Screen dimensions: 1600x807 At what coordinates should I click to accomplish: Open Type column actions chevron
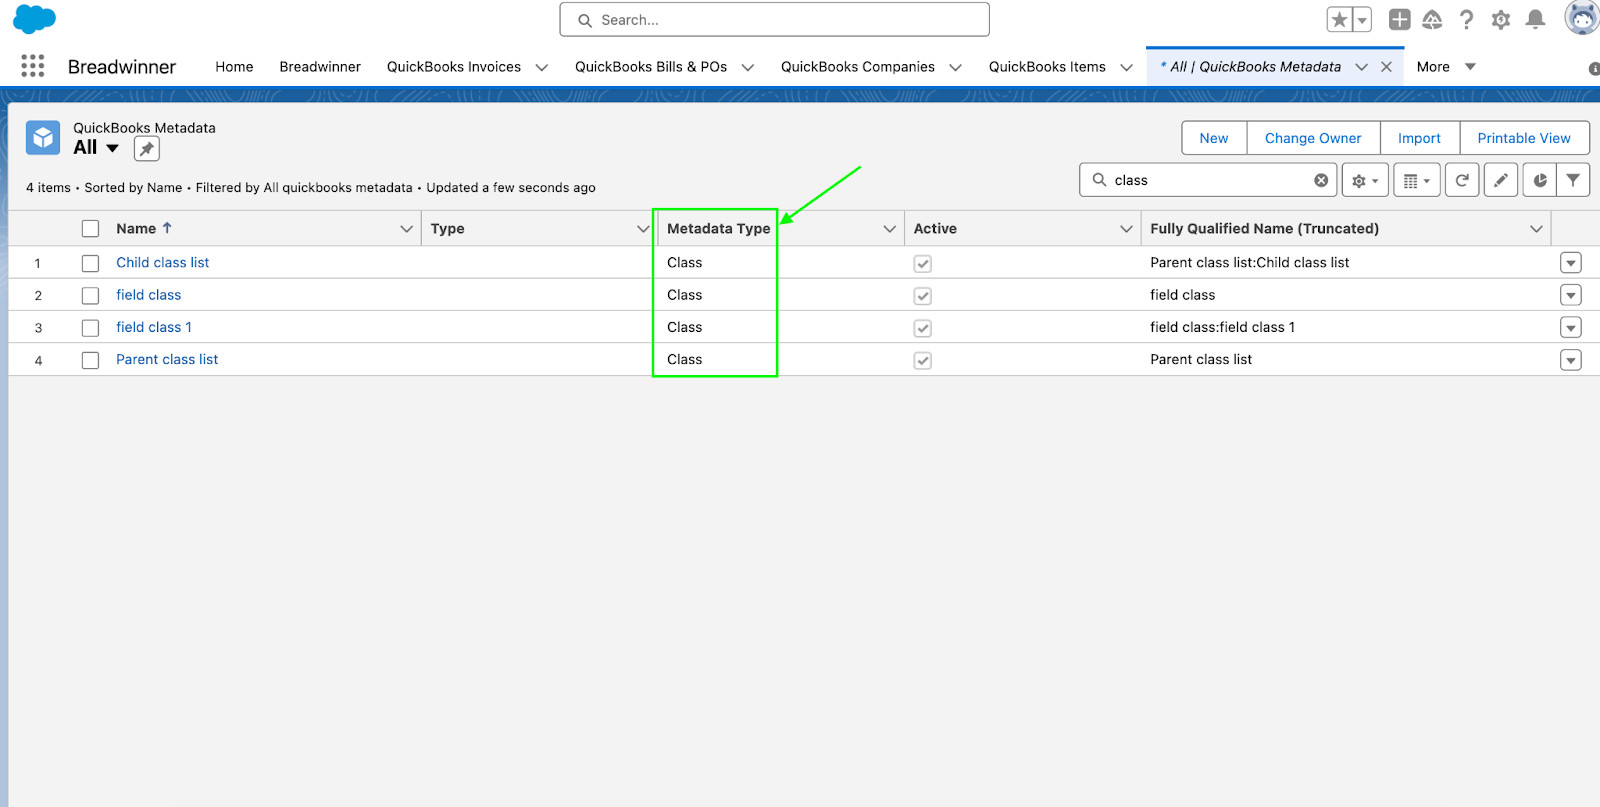(x=643, y=229)
